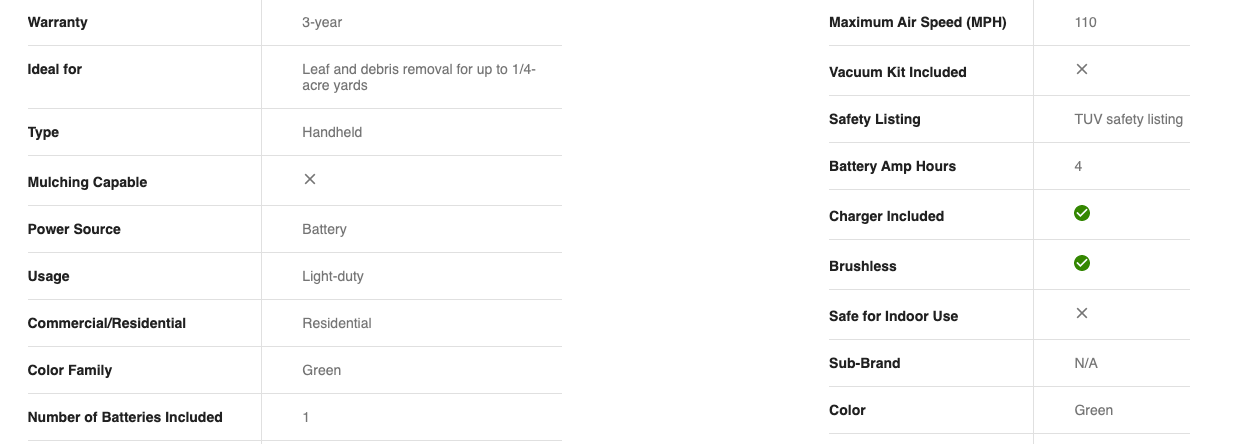Screen dimensions: 1257x444
Task: Click the Power Source Battery value
Action: tap(324, 229)
